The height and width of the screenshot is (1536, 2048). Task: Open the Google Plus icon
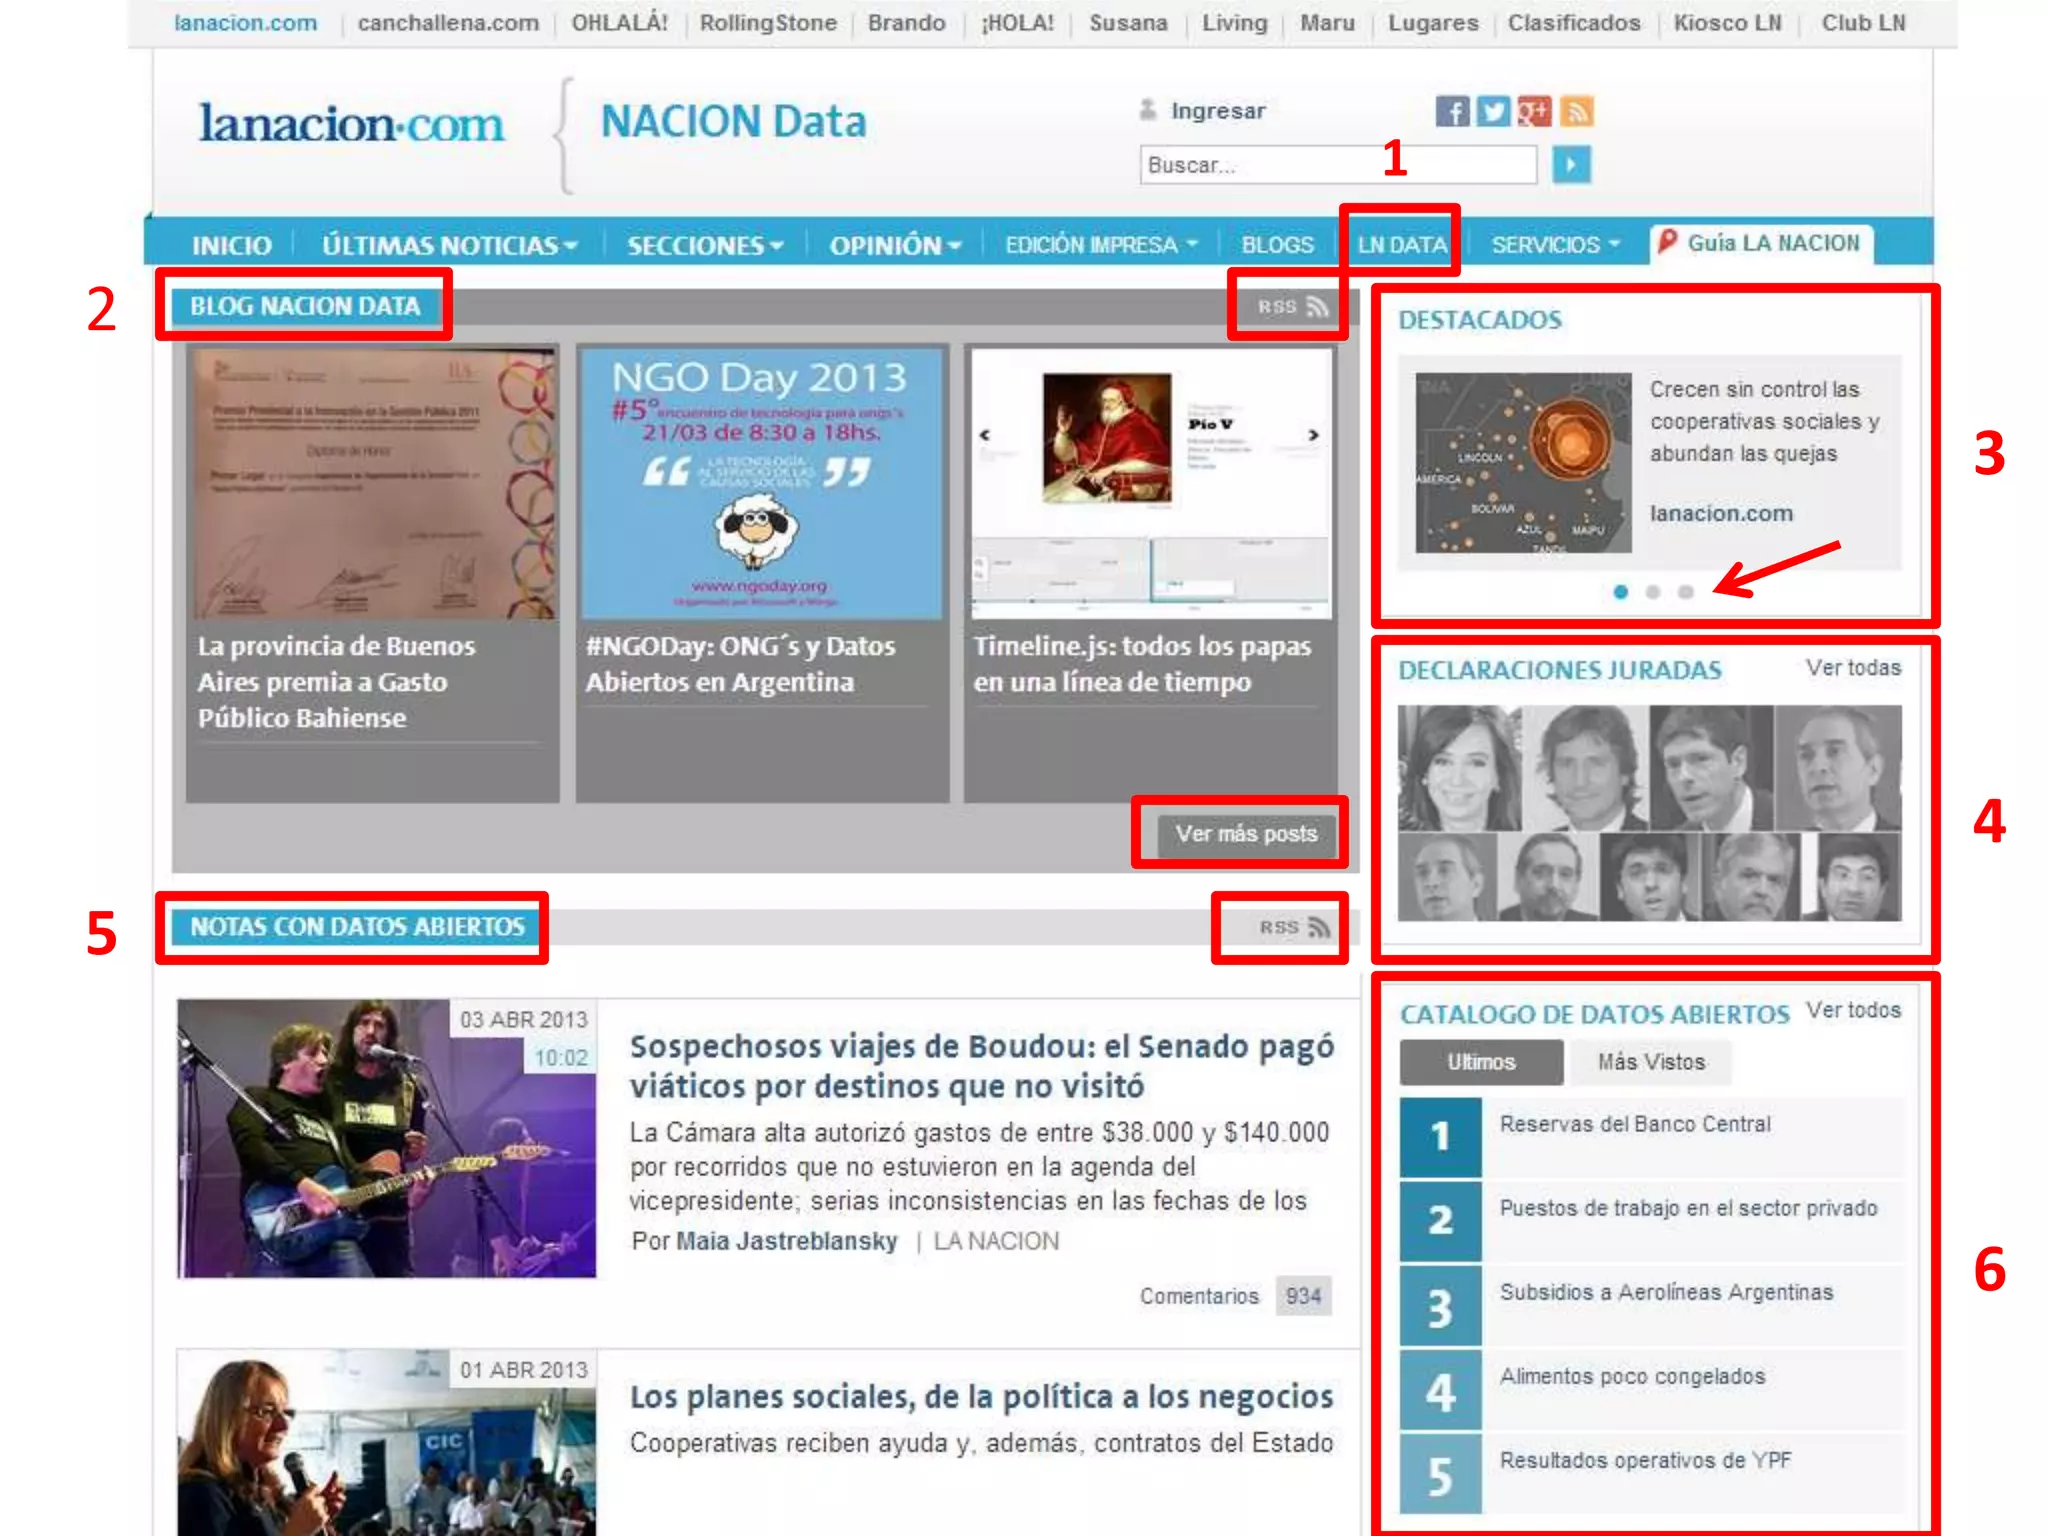pos(1534,111)
